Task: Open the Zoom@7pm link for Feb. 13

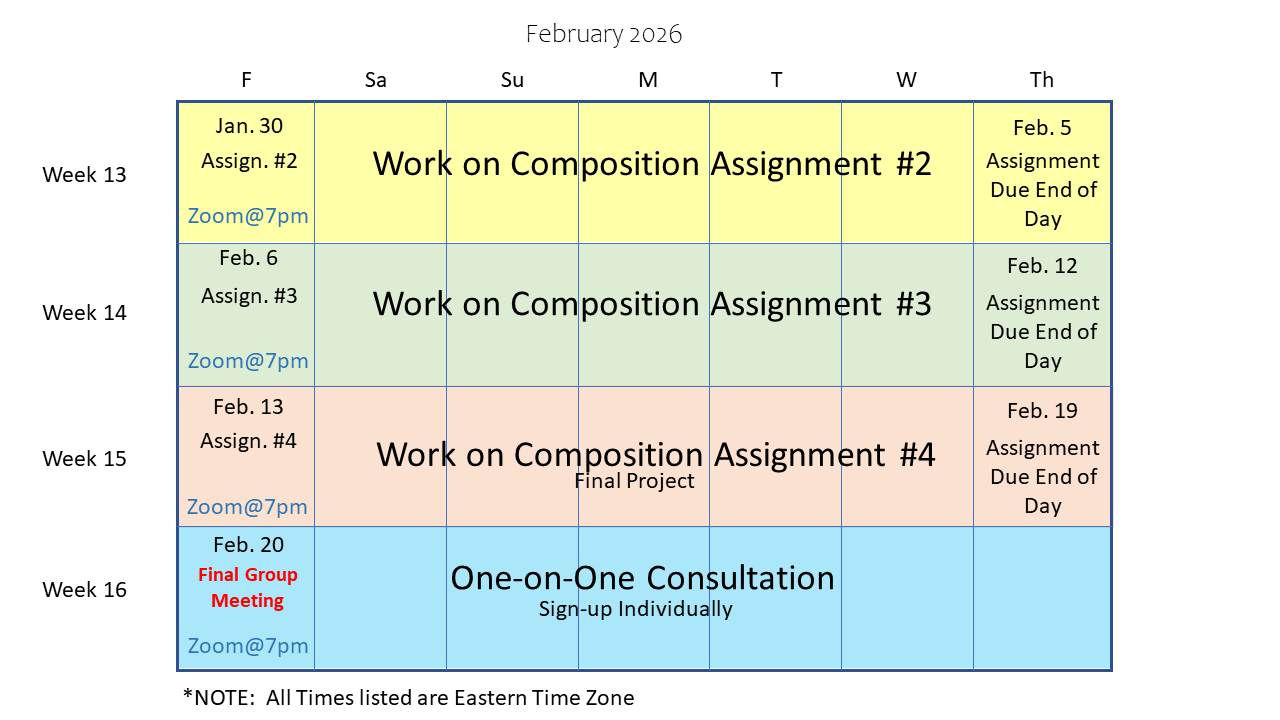Action: pos(248,507)
